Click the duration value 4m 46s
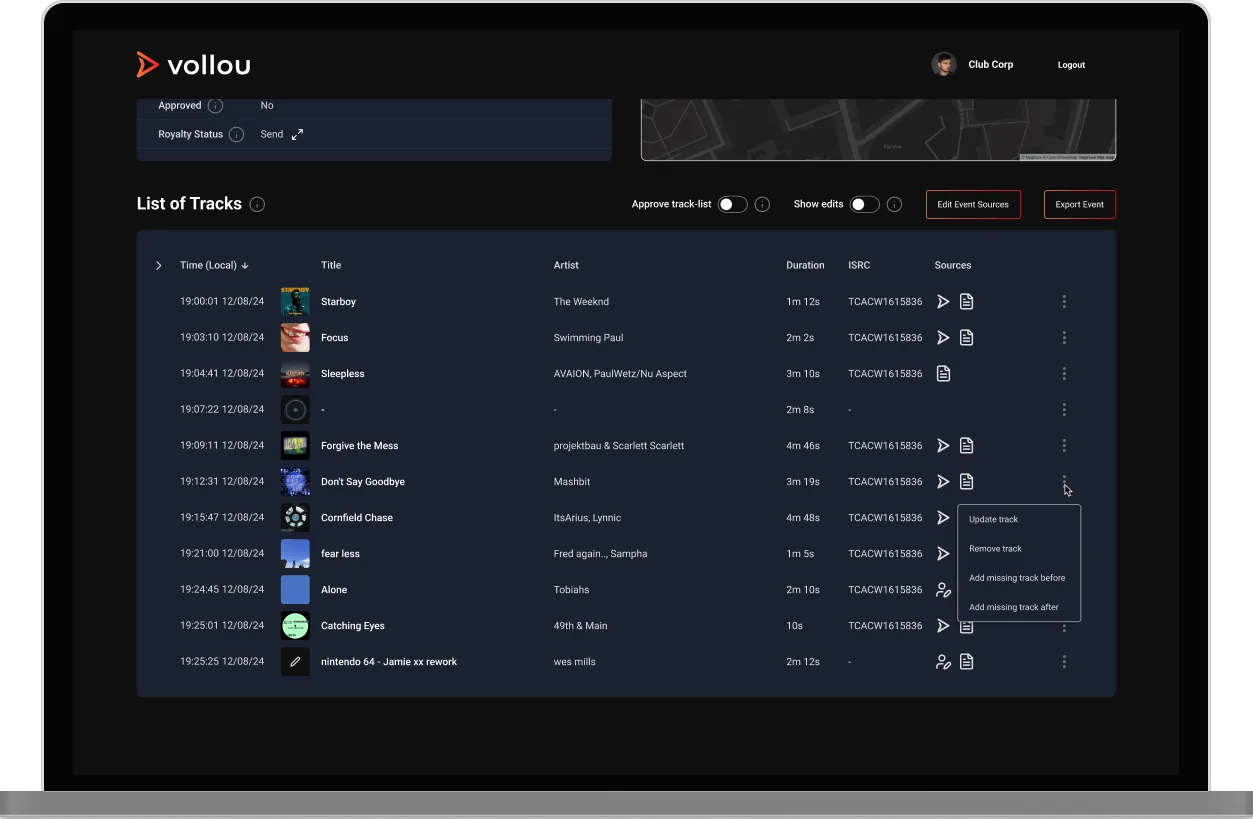Screen dimensions: 1253x819 (x=803, y=445)
